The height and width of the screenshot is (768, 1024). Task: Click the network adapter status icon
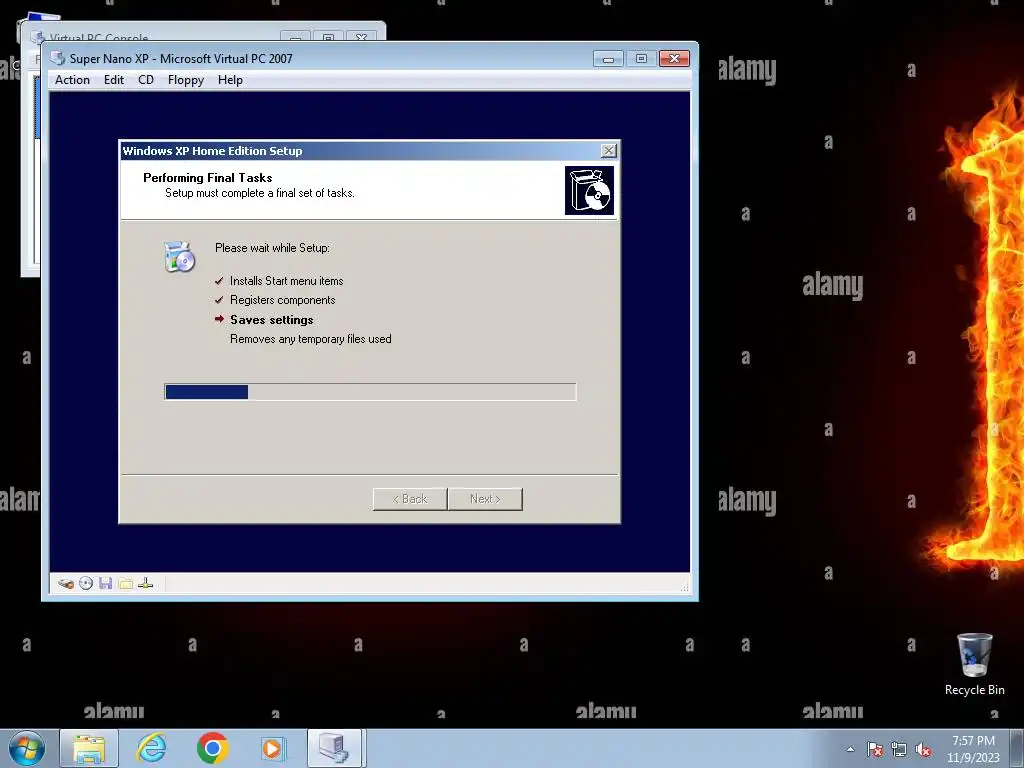[146, 583]
